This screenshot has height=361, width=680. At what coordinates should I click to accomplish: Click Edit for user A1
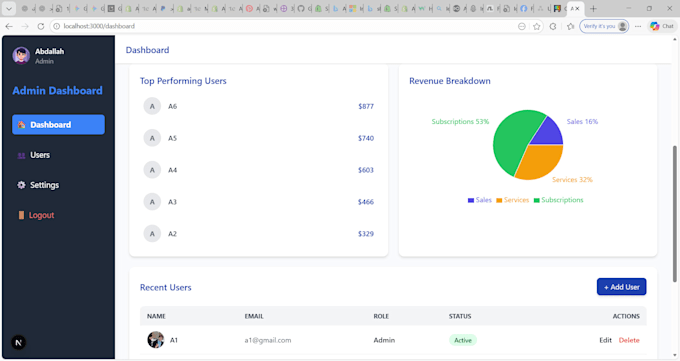tap(605, 340)
